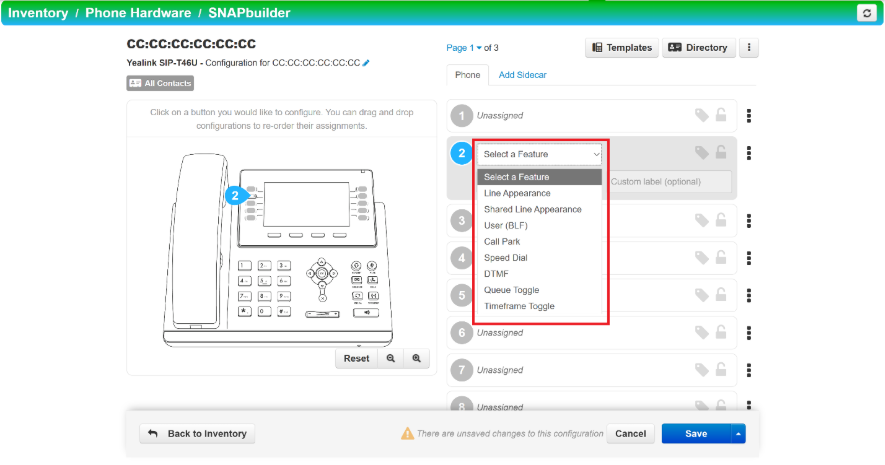Screen dimensions: 885x465
Task: Reset the phone diagram view
Action: coord(356,358)
